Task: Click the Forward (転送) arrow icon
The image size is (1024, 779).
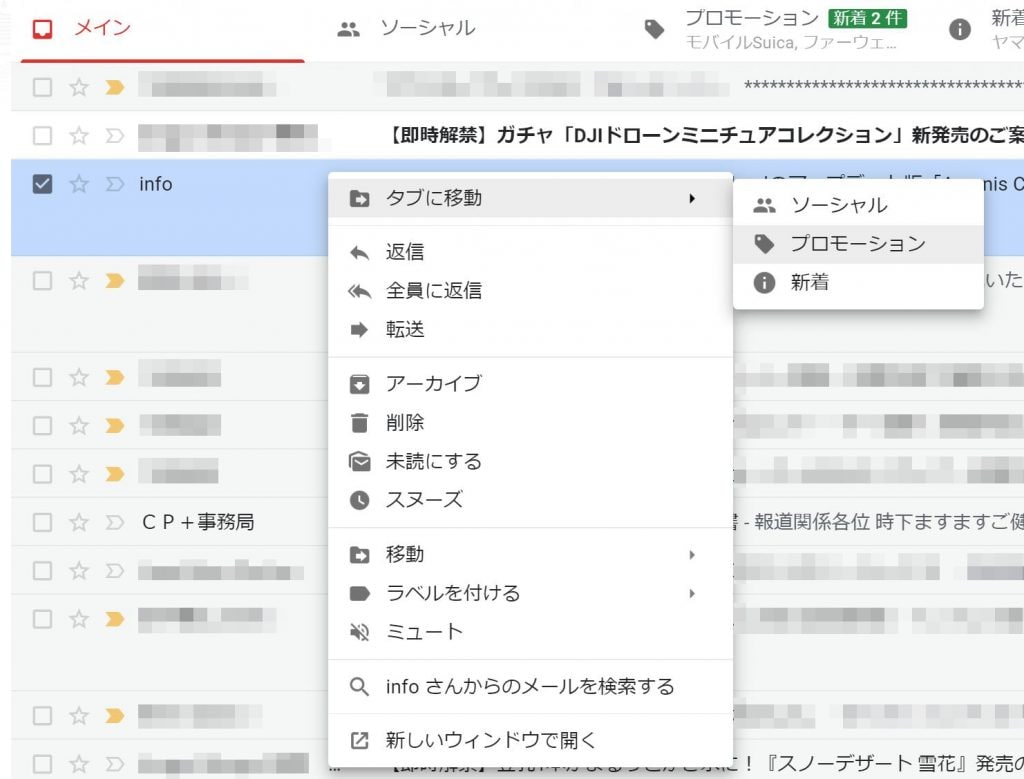Action: 359,329
